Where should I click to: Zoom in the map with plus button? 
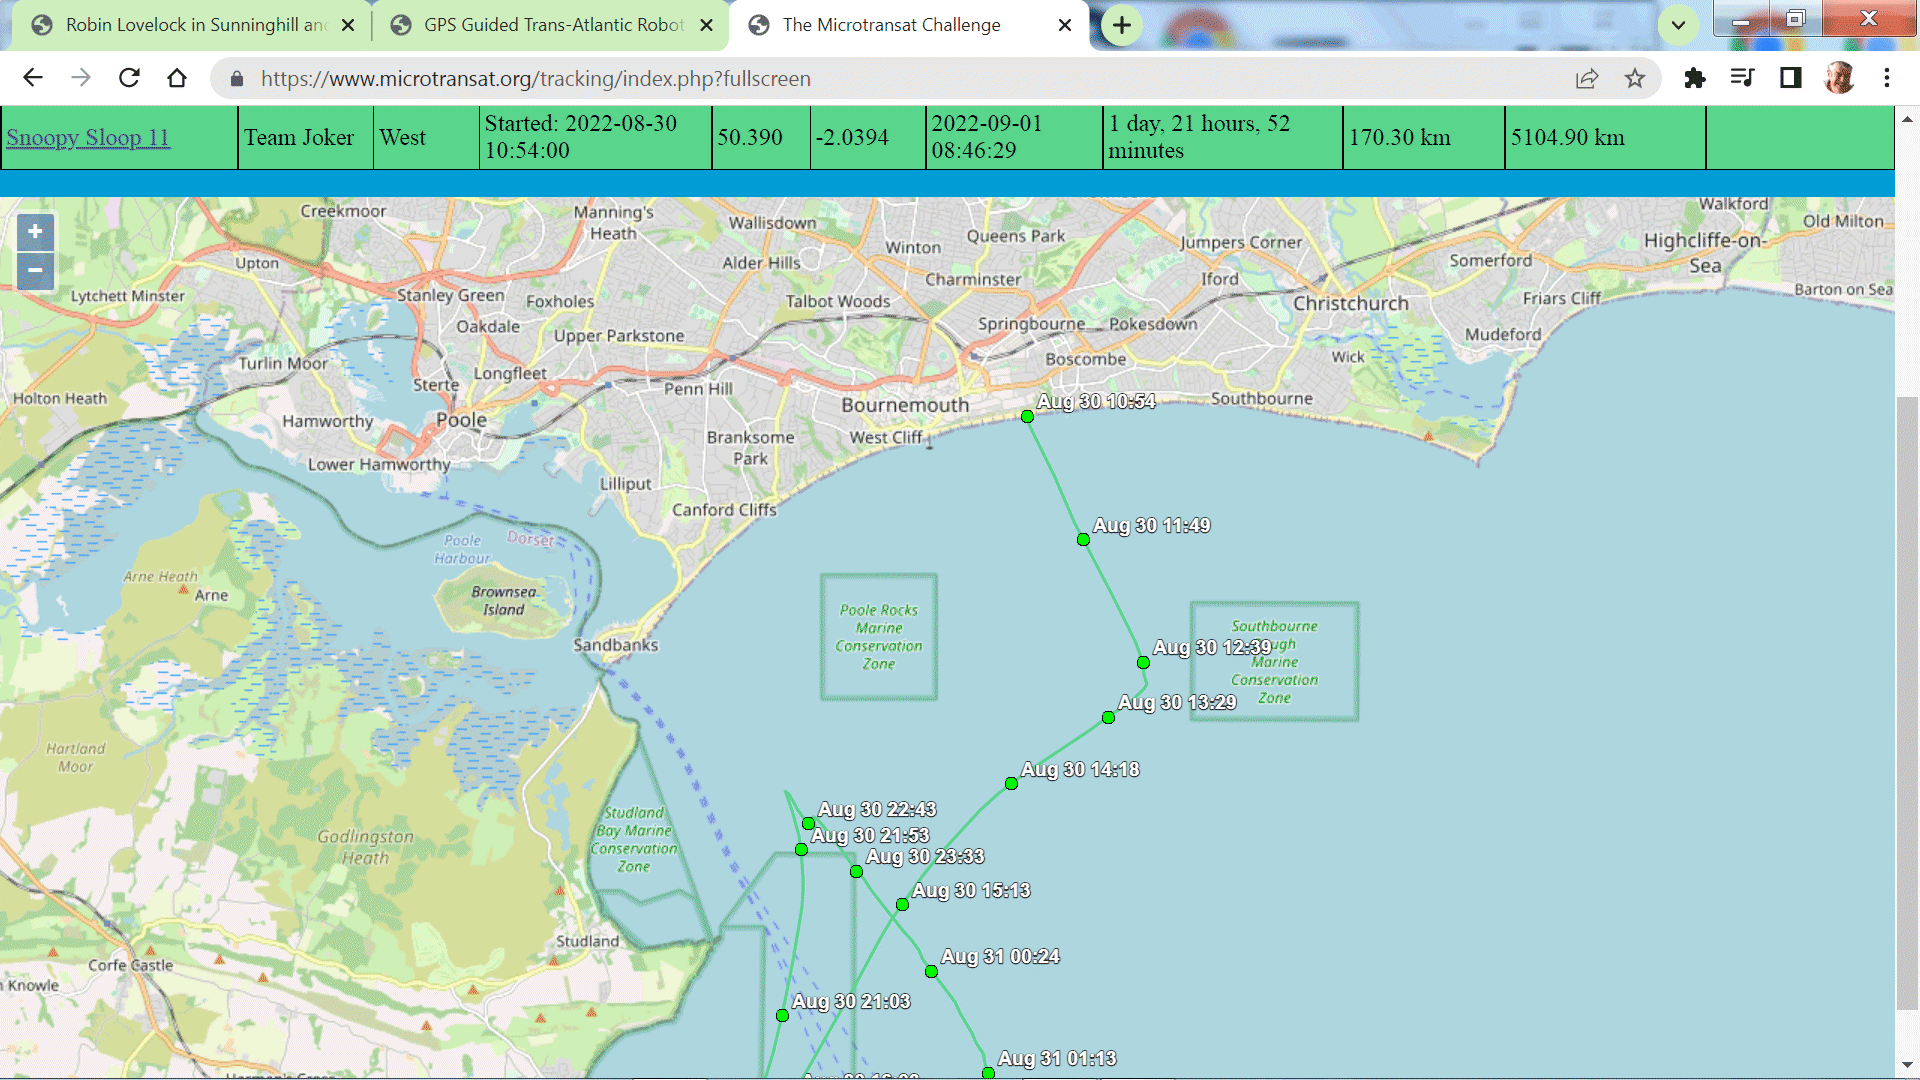[x=35, y=232]
